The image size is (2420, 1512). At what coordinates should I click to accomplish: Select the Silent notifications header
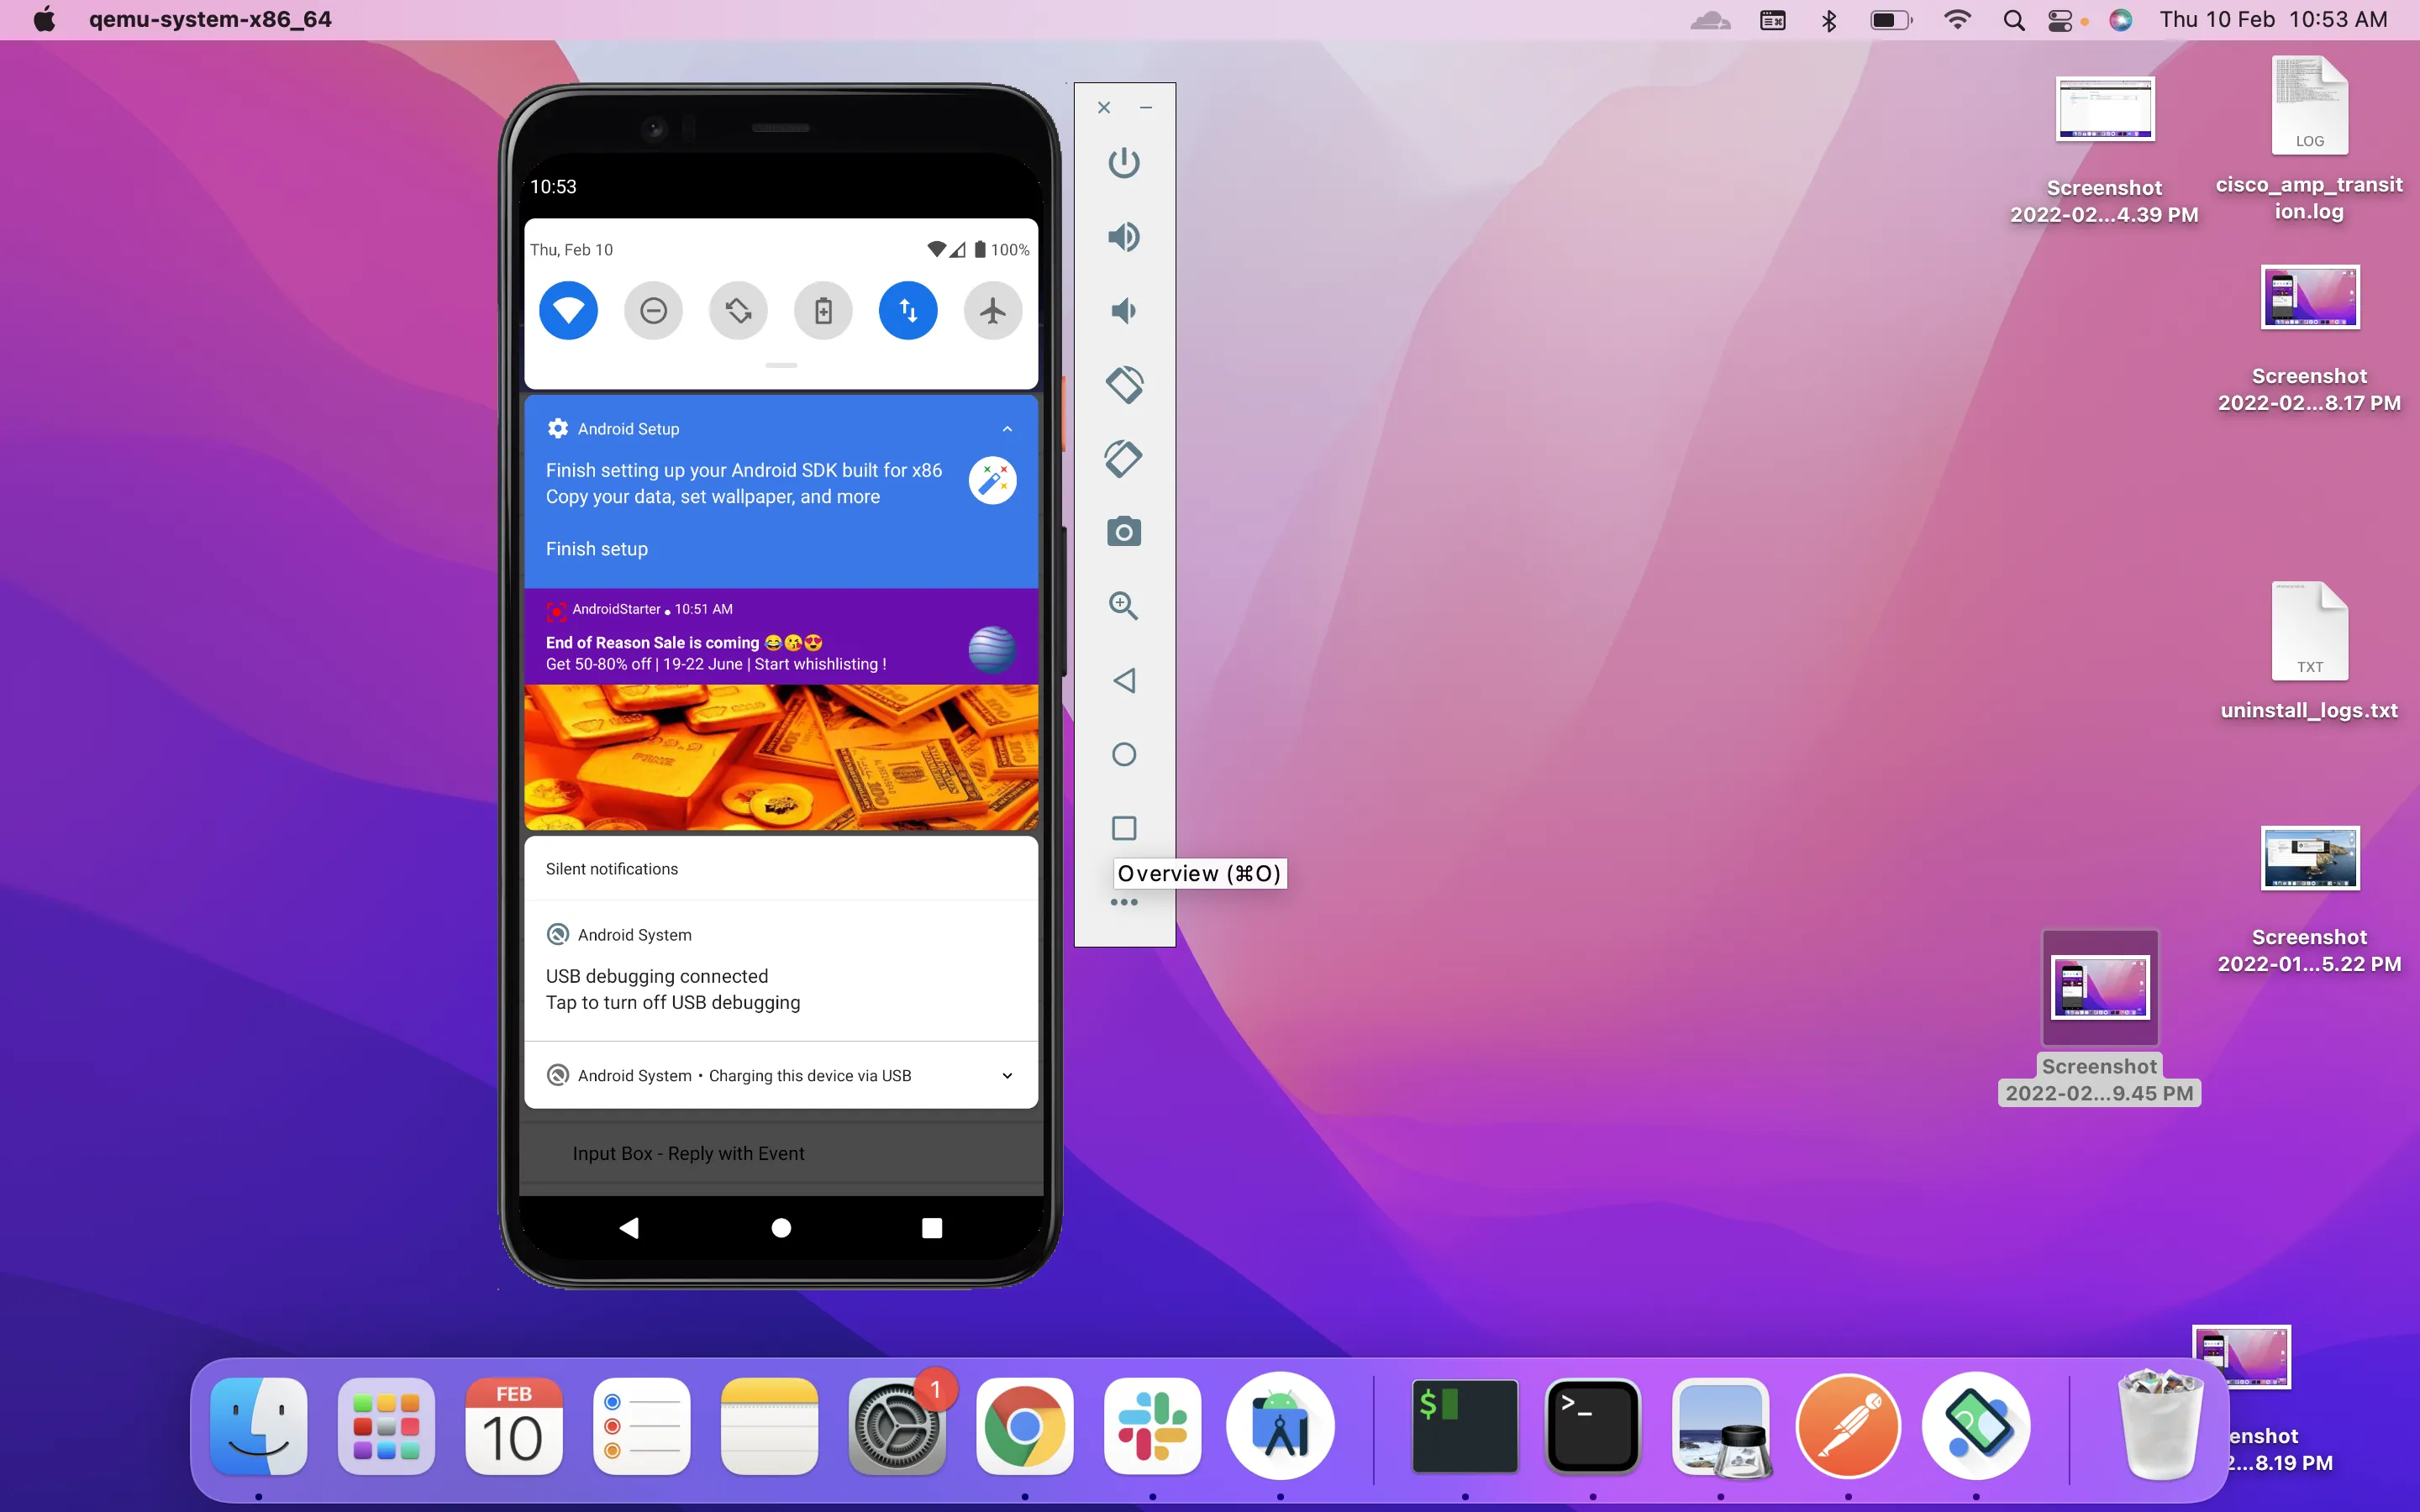(x=612, y=869)
